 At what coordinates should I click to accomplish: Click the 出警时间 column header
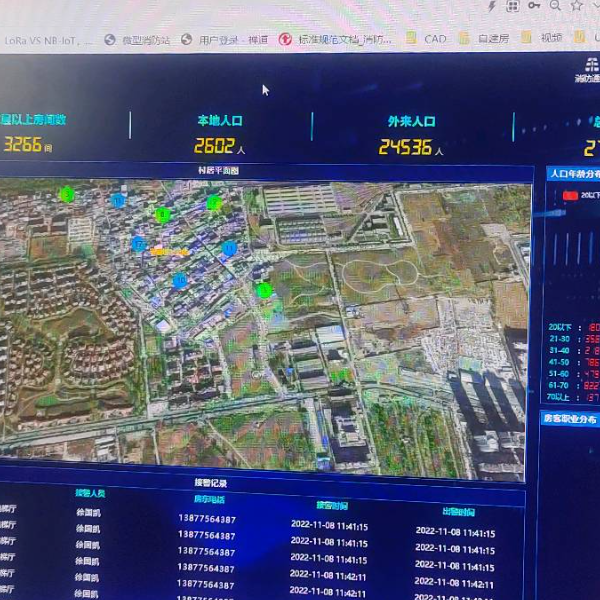pos(458,512)
